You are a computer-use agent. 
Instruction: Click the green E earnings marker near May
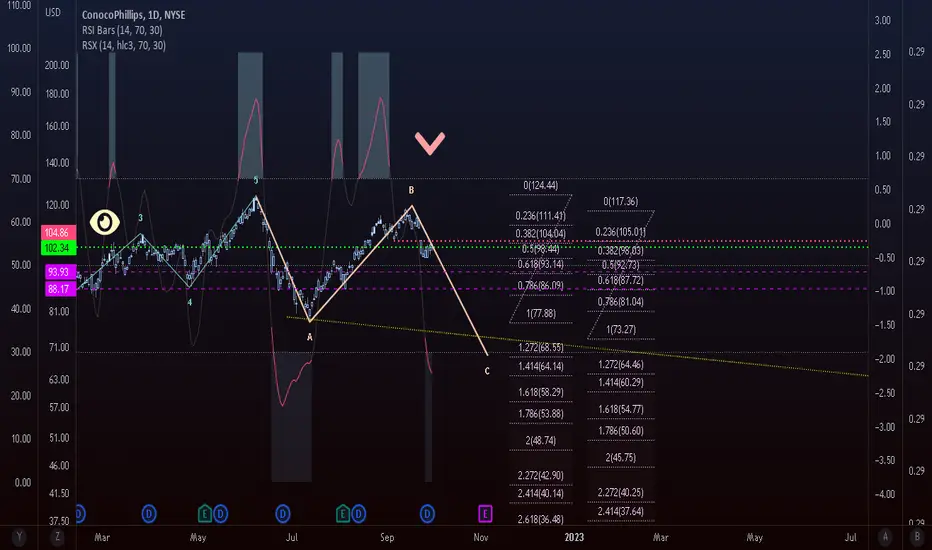[x=204, y=513]
